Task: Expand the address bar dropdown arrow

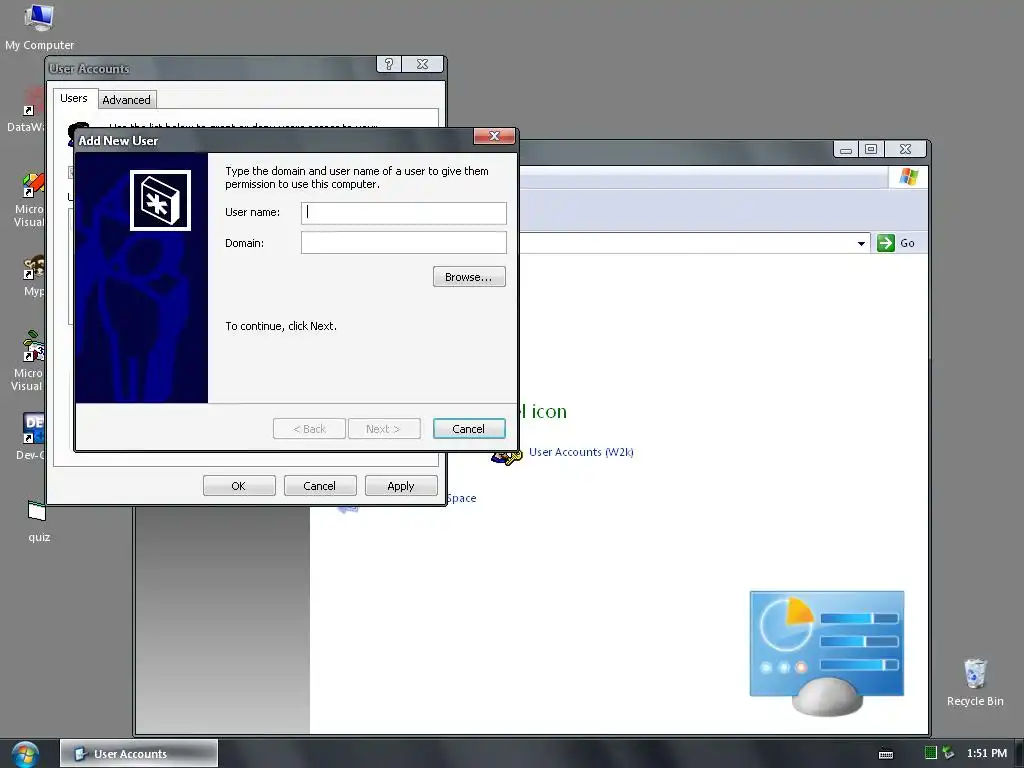Action: (861, 244)
